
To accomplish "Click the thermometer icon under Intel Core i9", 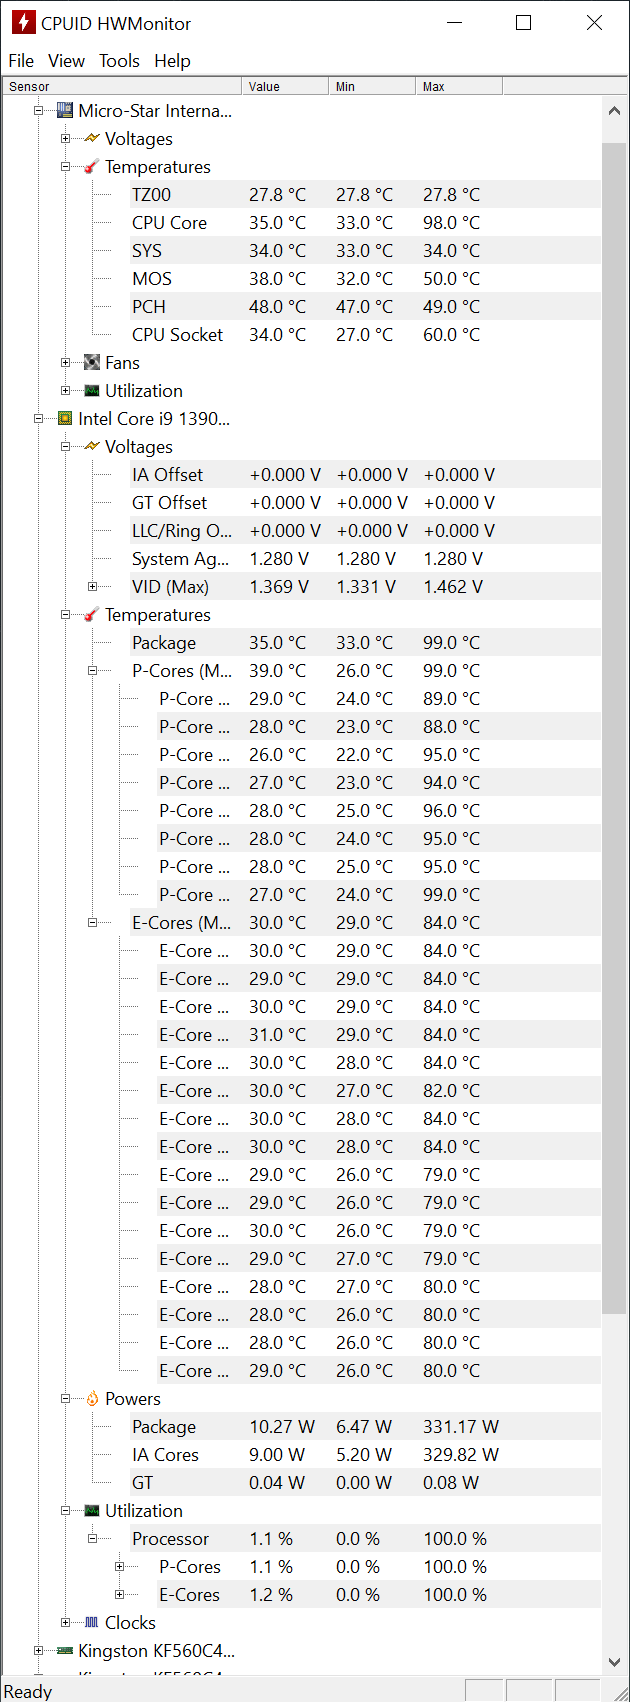I will point(92,615).
